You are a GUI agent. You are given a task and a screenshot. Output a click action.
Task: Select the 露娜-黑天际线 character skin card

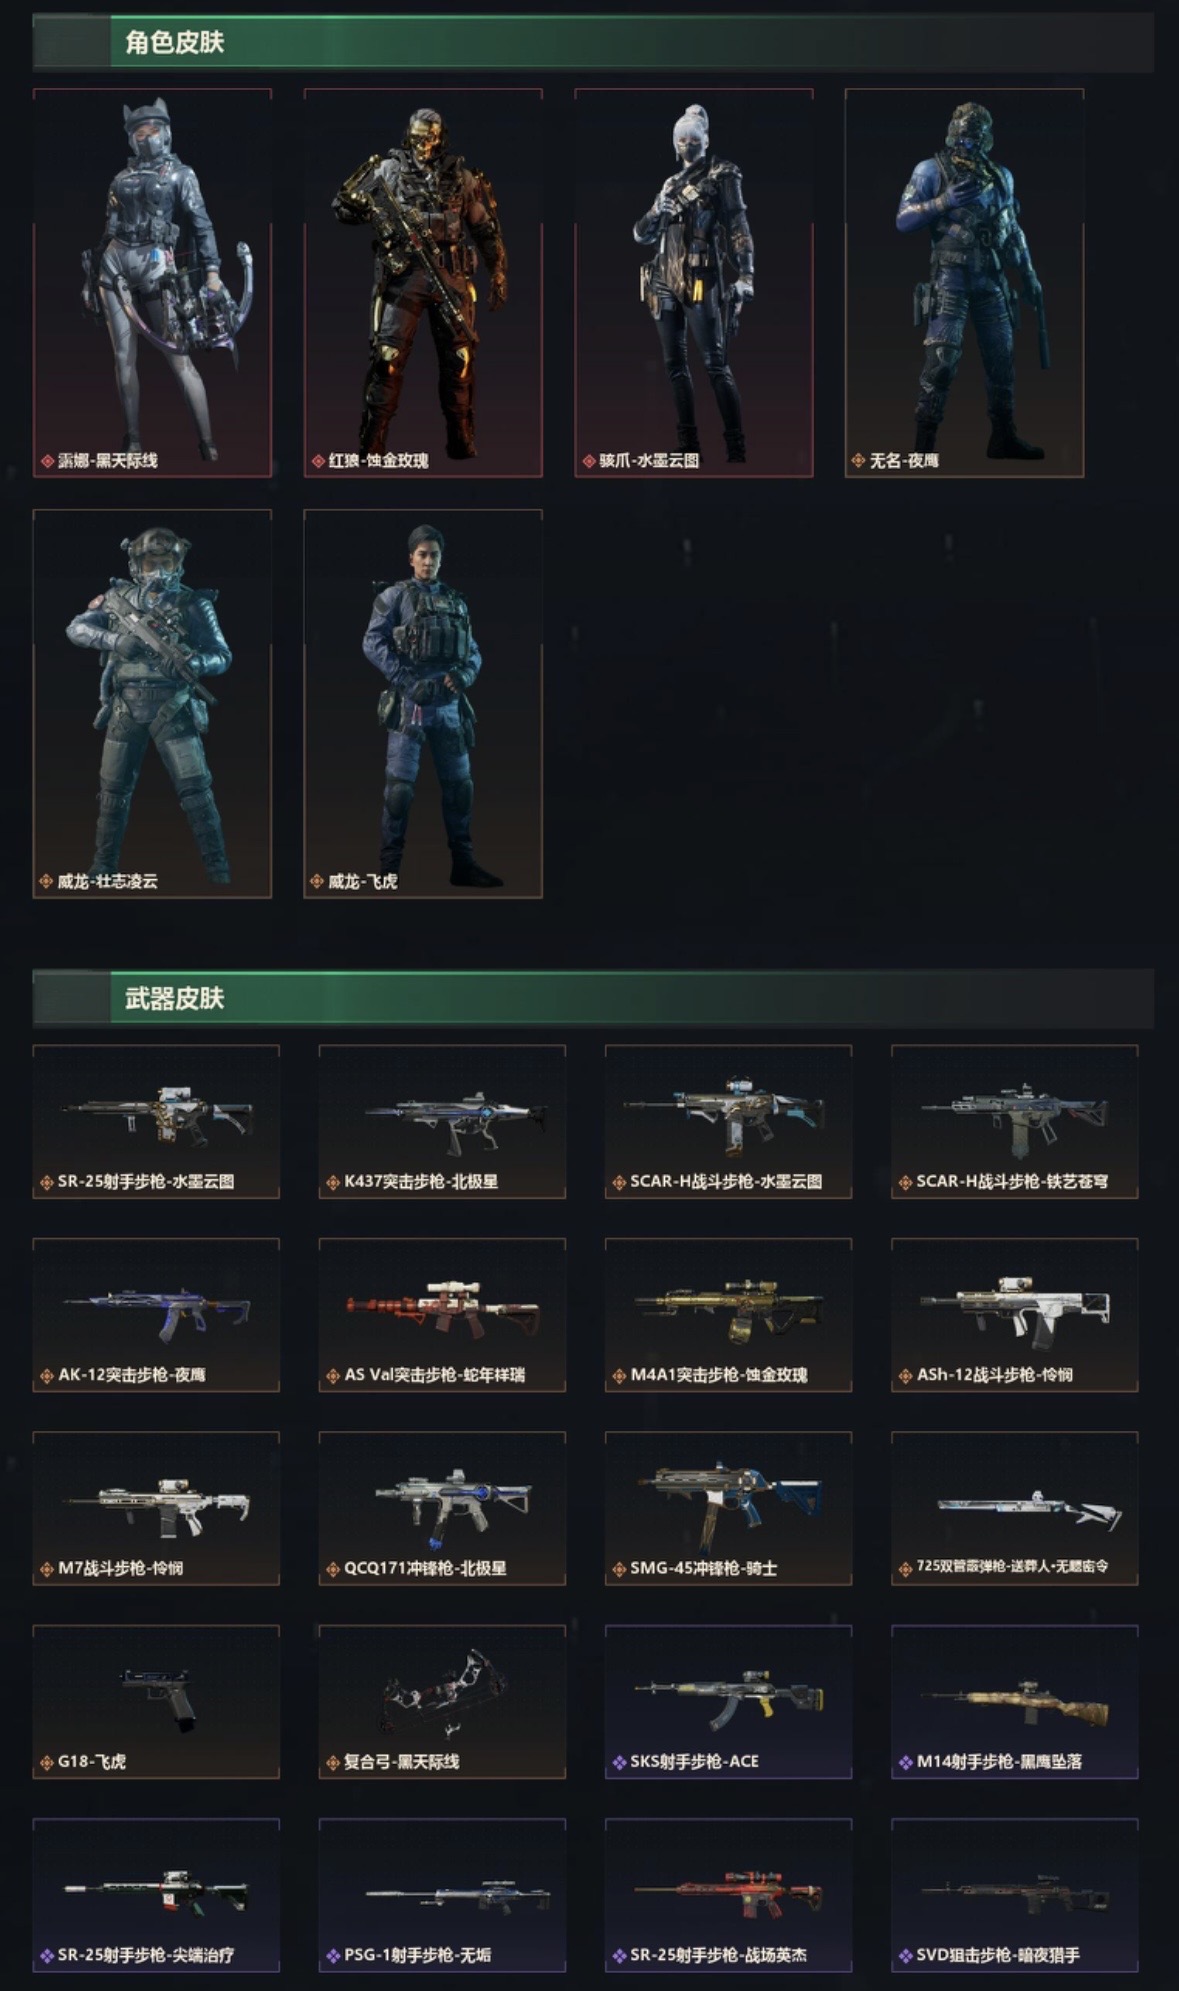click(152, 283)
